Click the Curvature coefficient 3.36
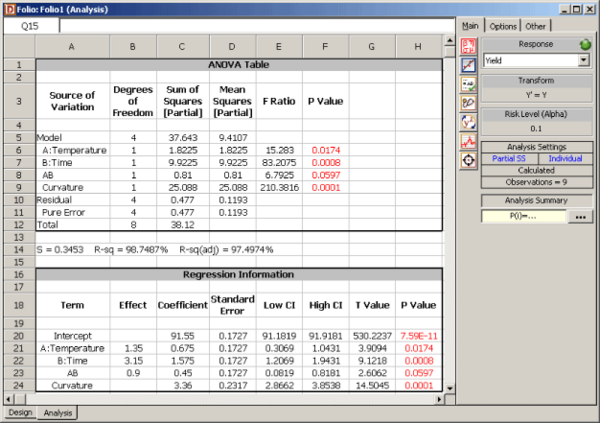Screen dimensions: 600x423 183,385
